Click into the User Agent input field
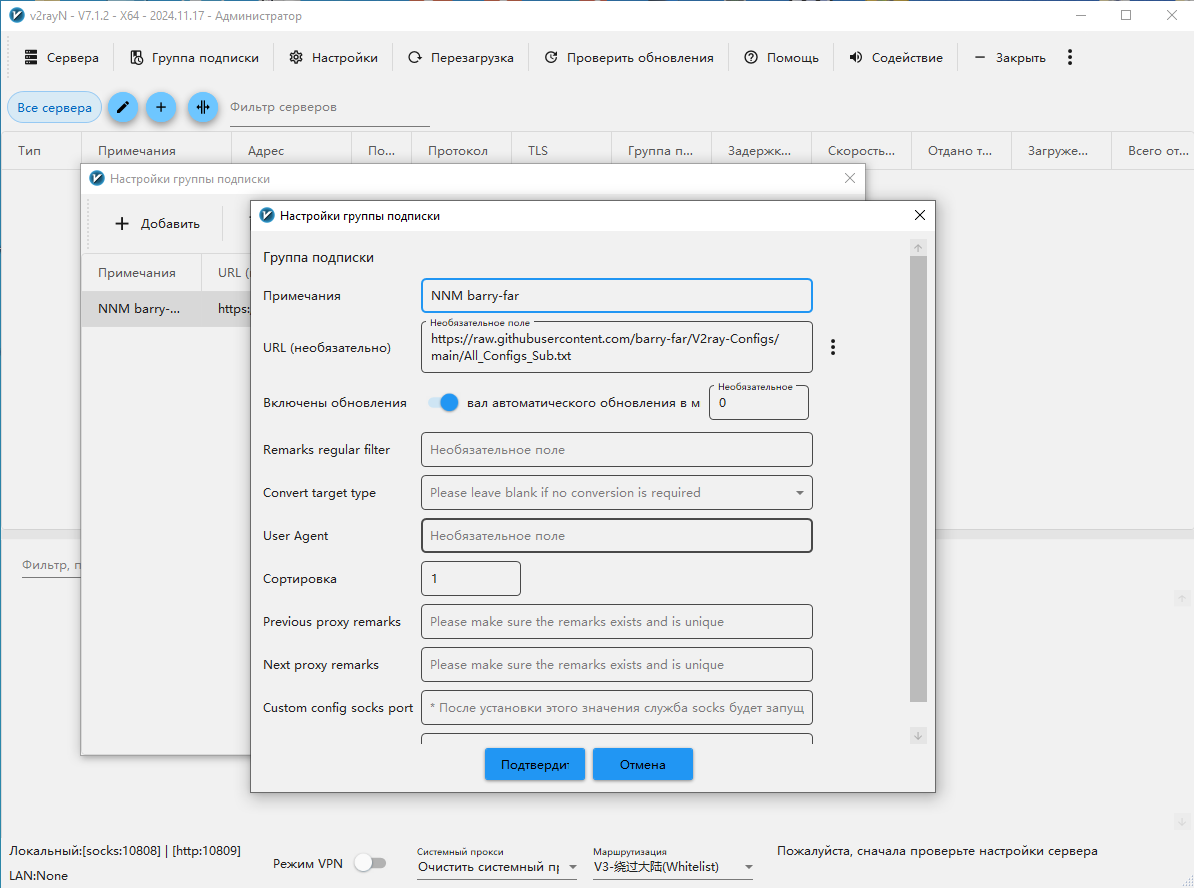1194x888 pixels. pyautogui.click(x=616, y=536)
